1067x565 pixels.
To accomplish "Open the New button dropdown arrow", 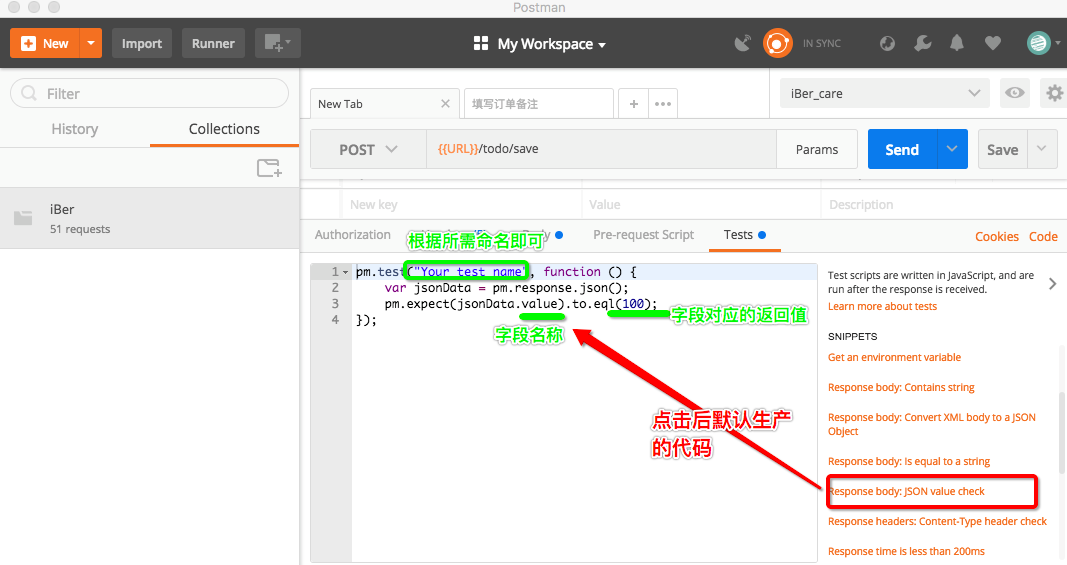I will click(91, 43).
